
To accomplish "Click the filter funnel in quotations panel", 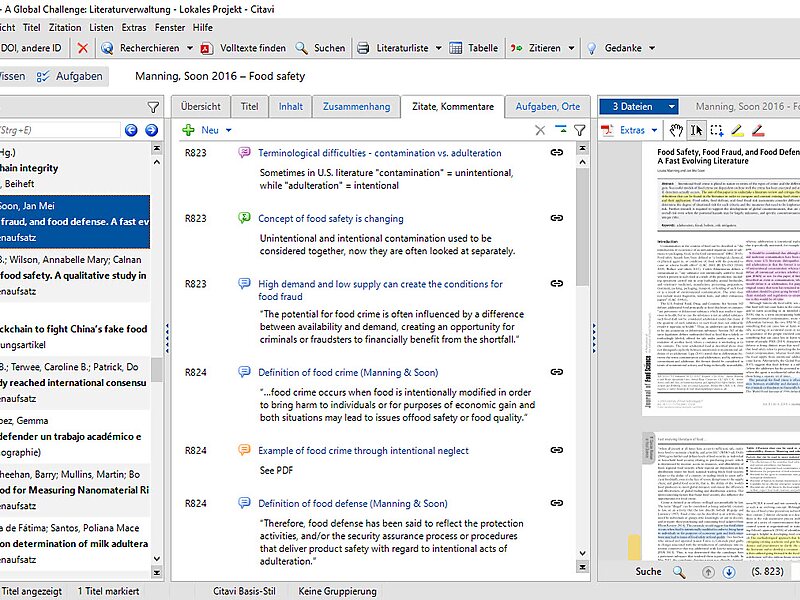I will coord(580,130).
